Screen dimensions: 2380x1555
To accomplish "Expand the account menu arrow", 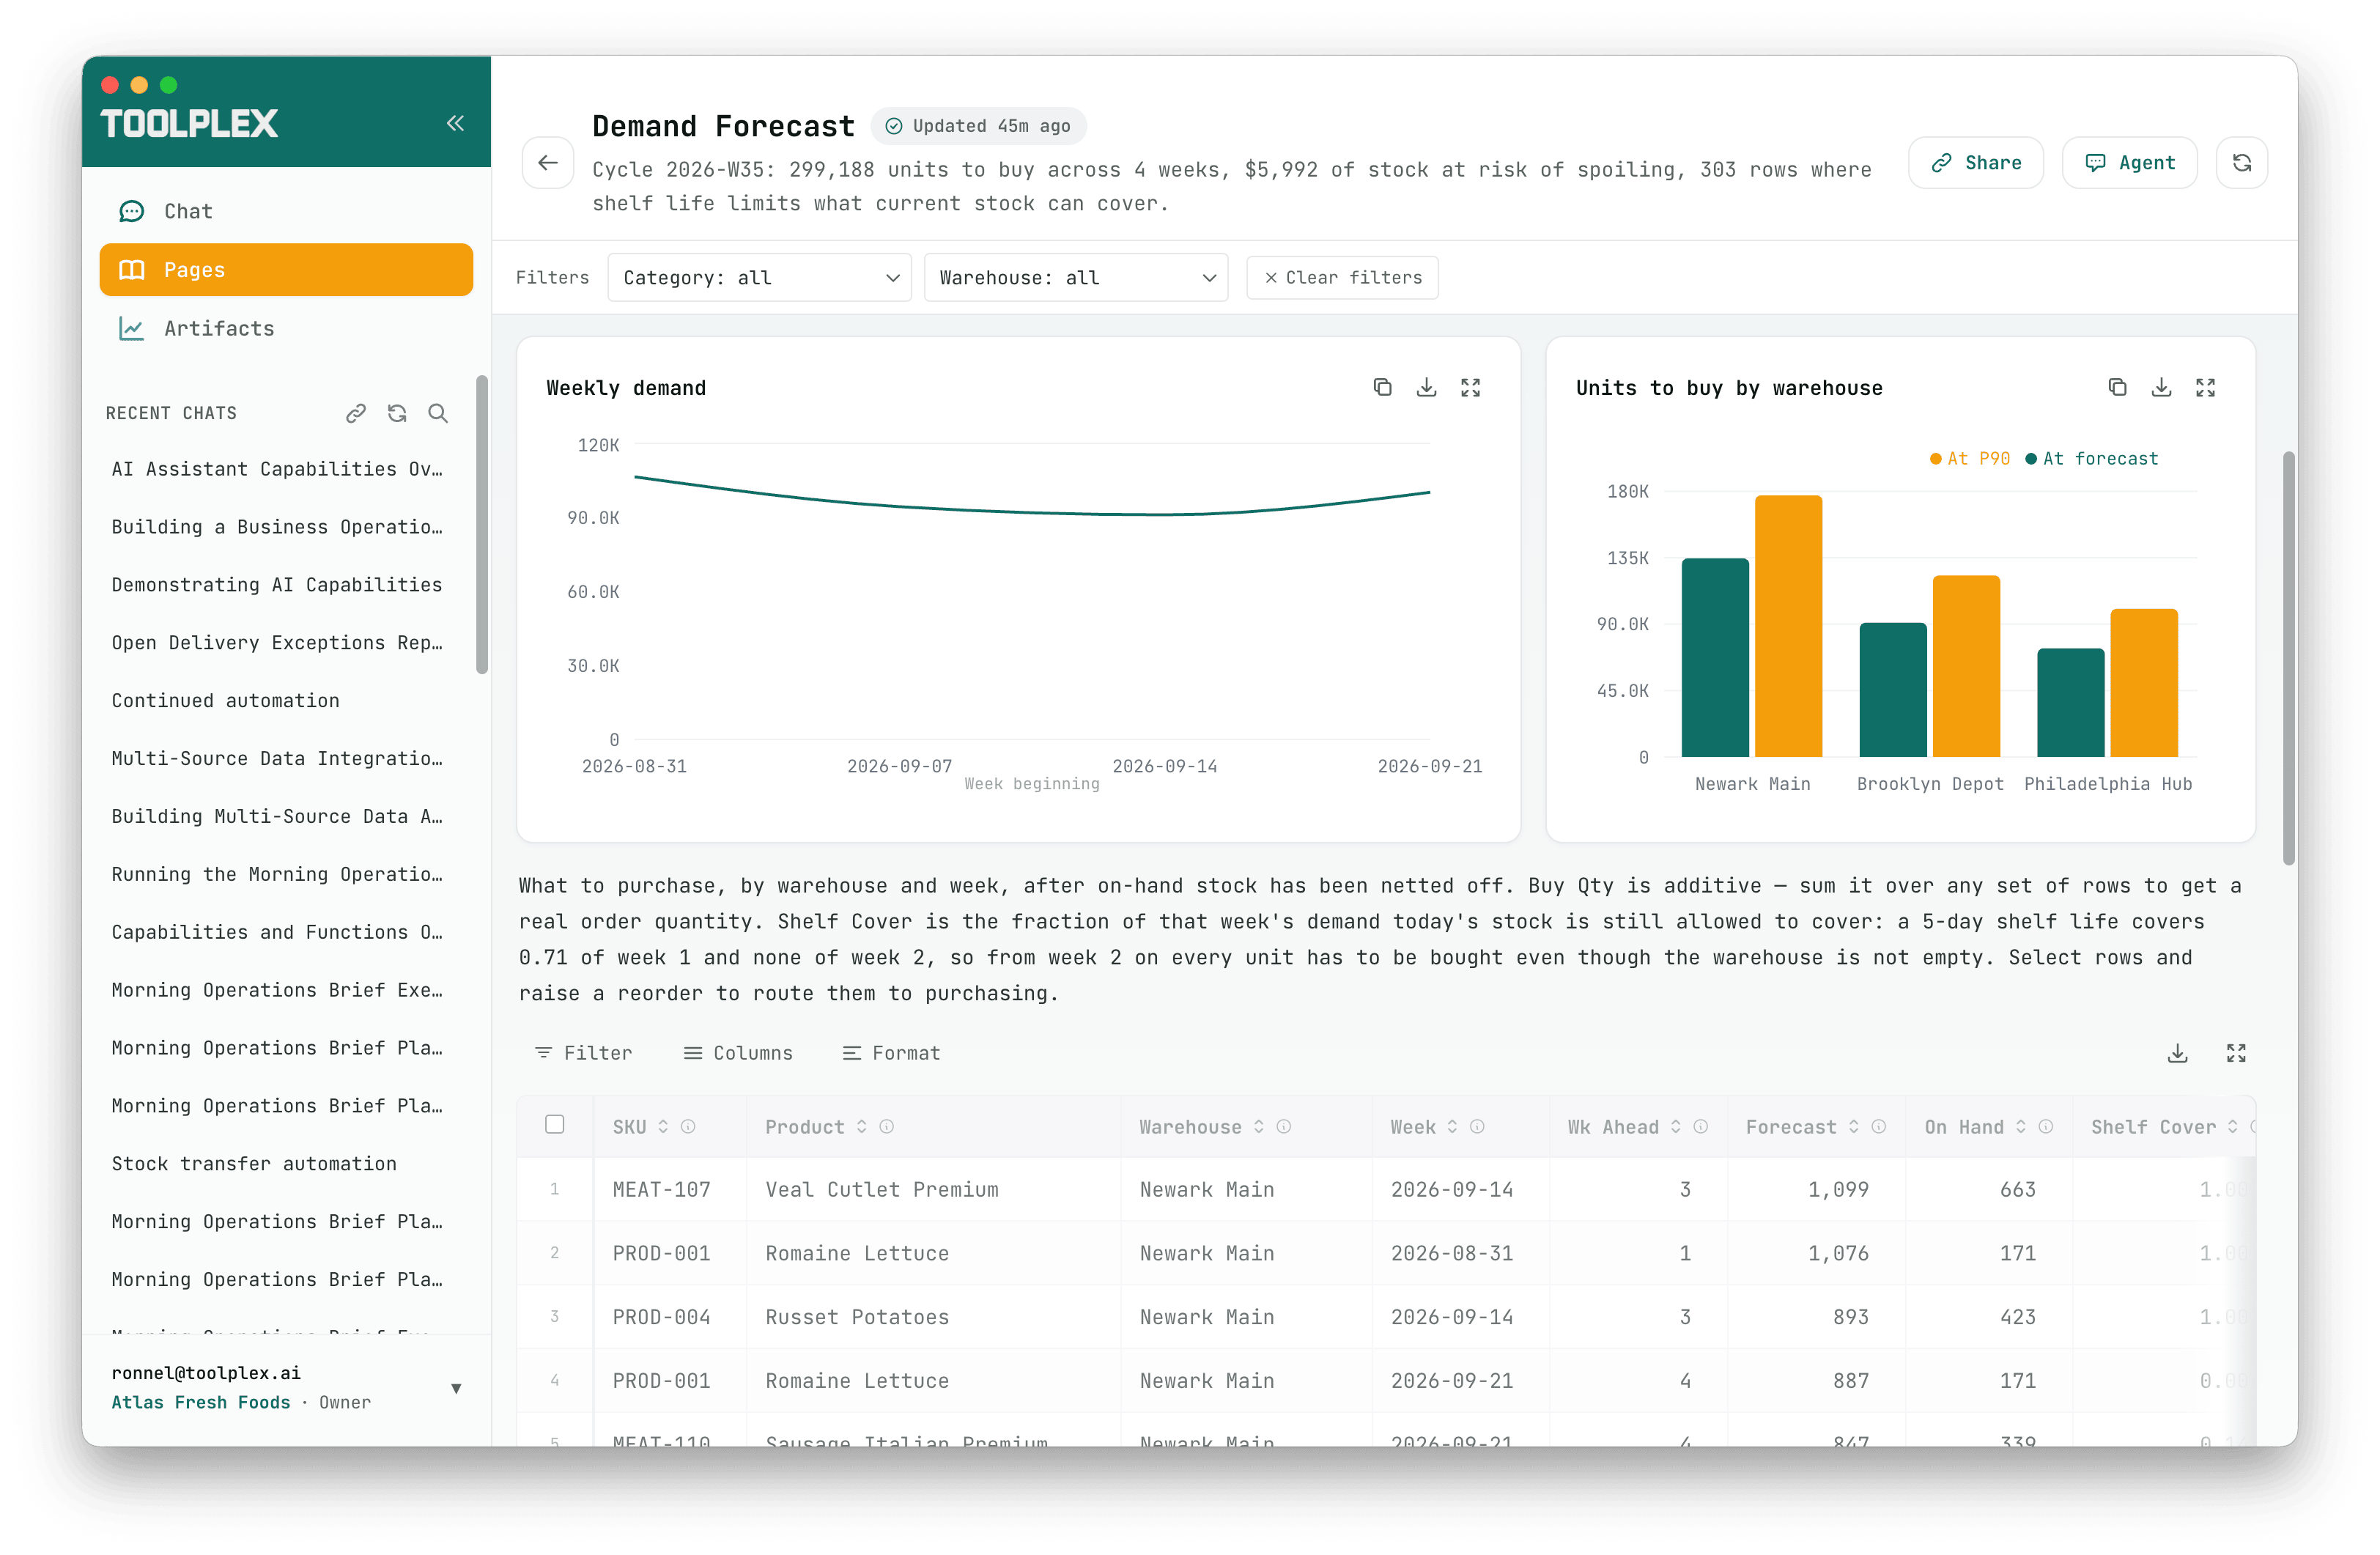I will pyautogui.click(x=456, y=1387).
